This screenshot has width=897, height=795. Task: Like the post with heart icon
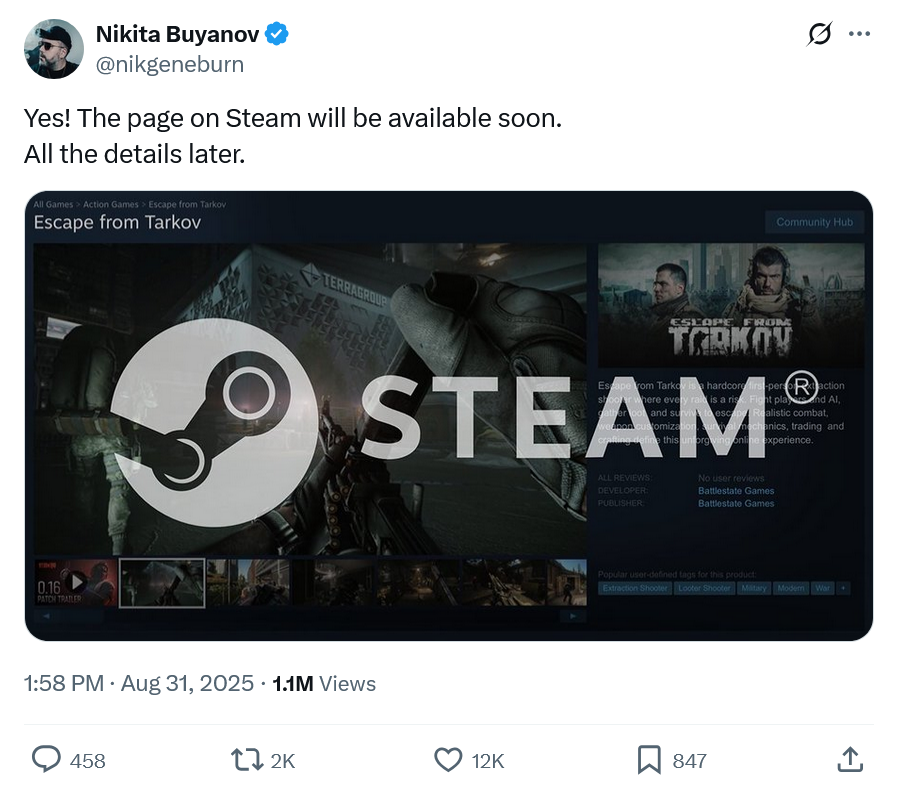pos(448,760)
